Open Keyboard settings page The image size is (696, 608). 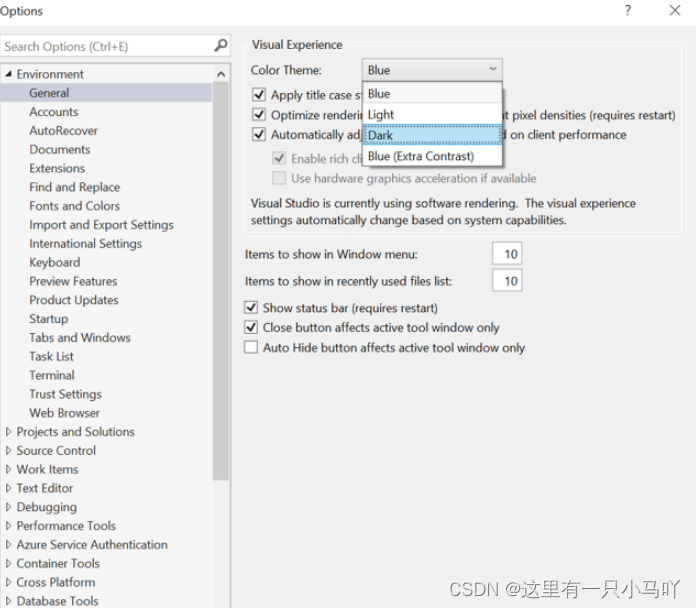pyautogui.click(x=55, y=262)
